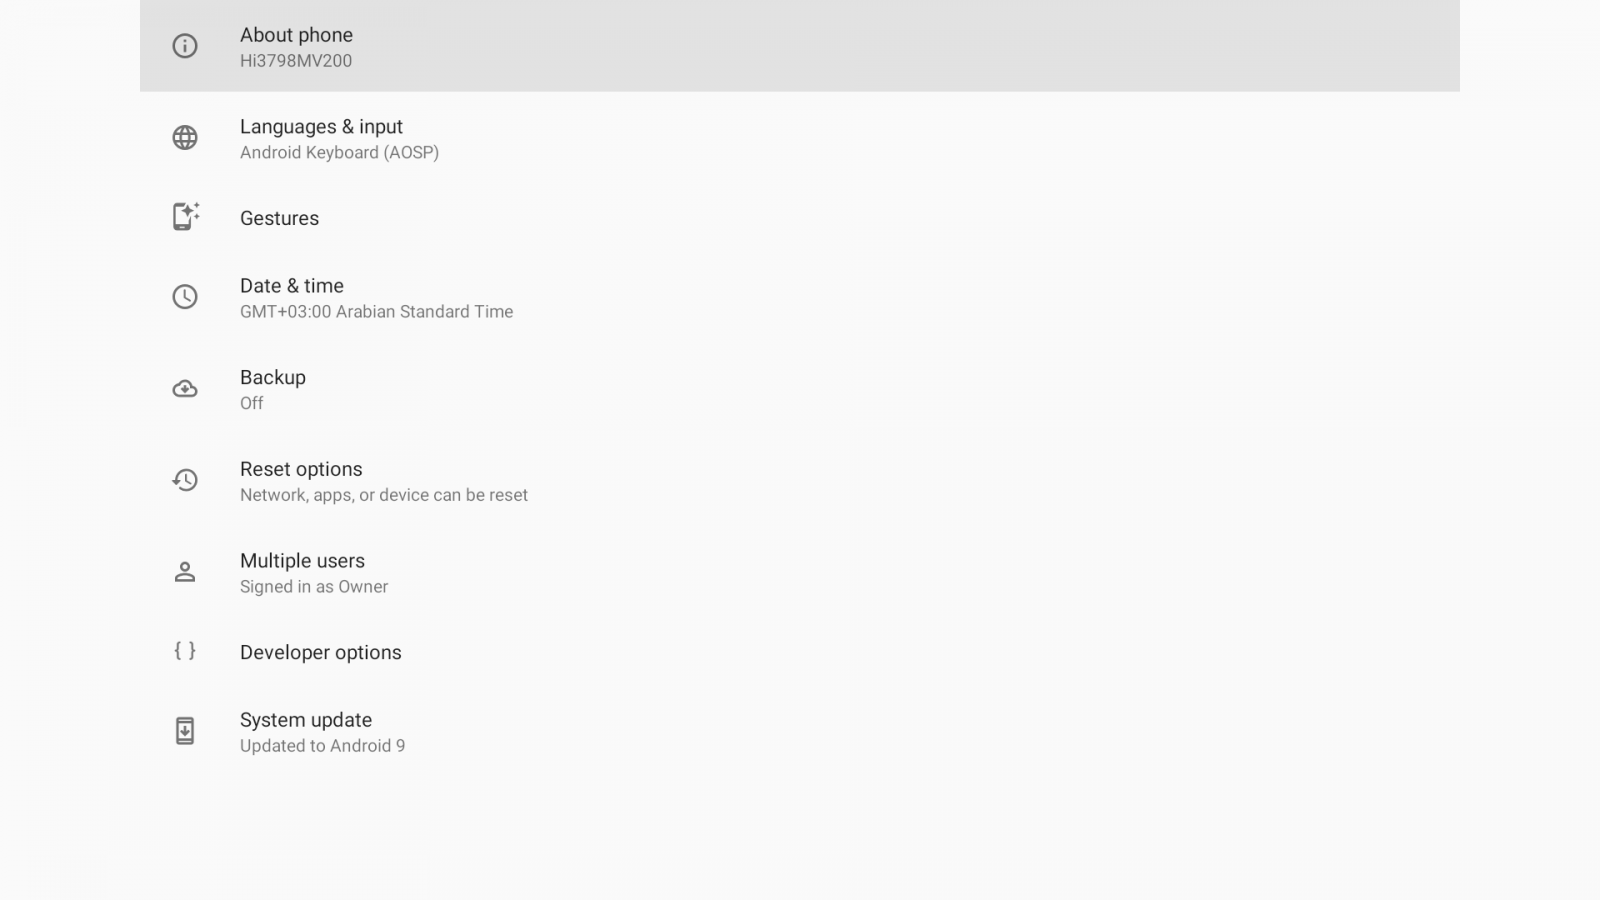Click the Gestures phone sparkle icon
This screenshot has width=1600, height=900.
(x=185, y=217)
